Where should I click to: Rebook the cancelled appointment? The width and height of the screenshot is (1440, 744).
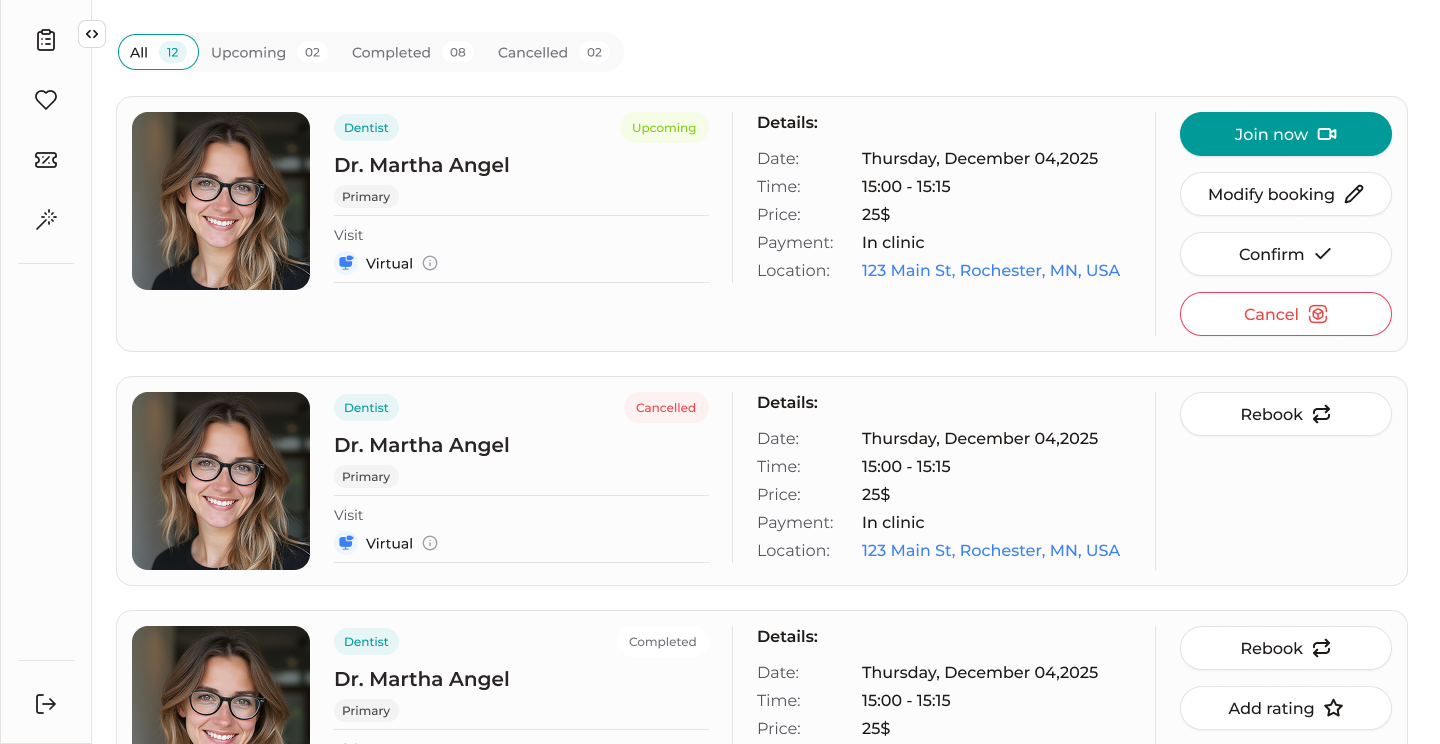(1286, 414)
